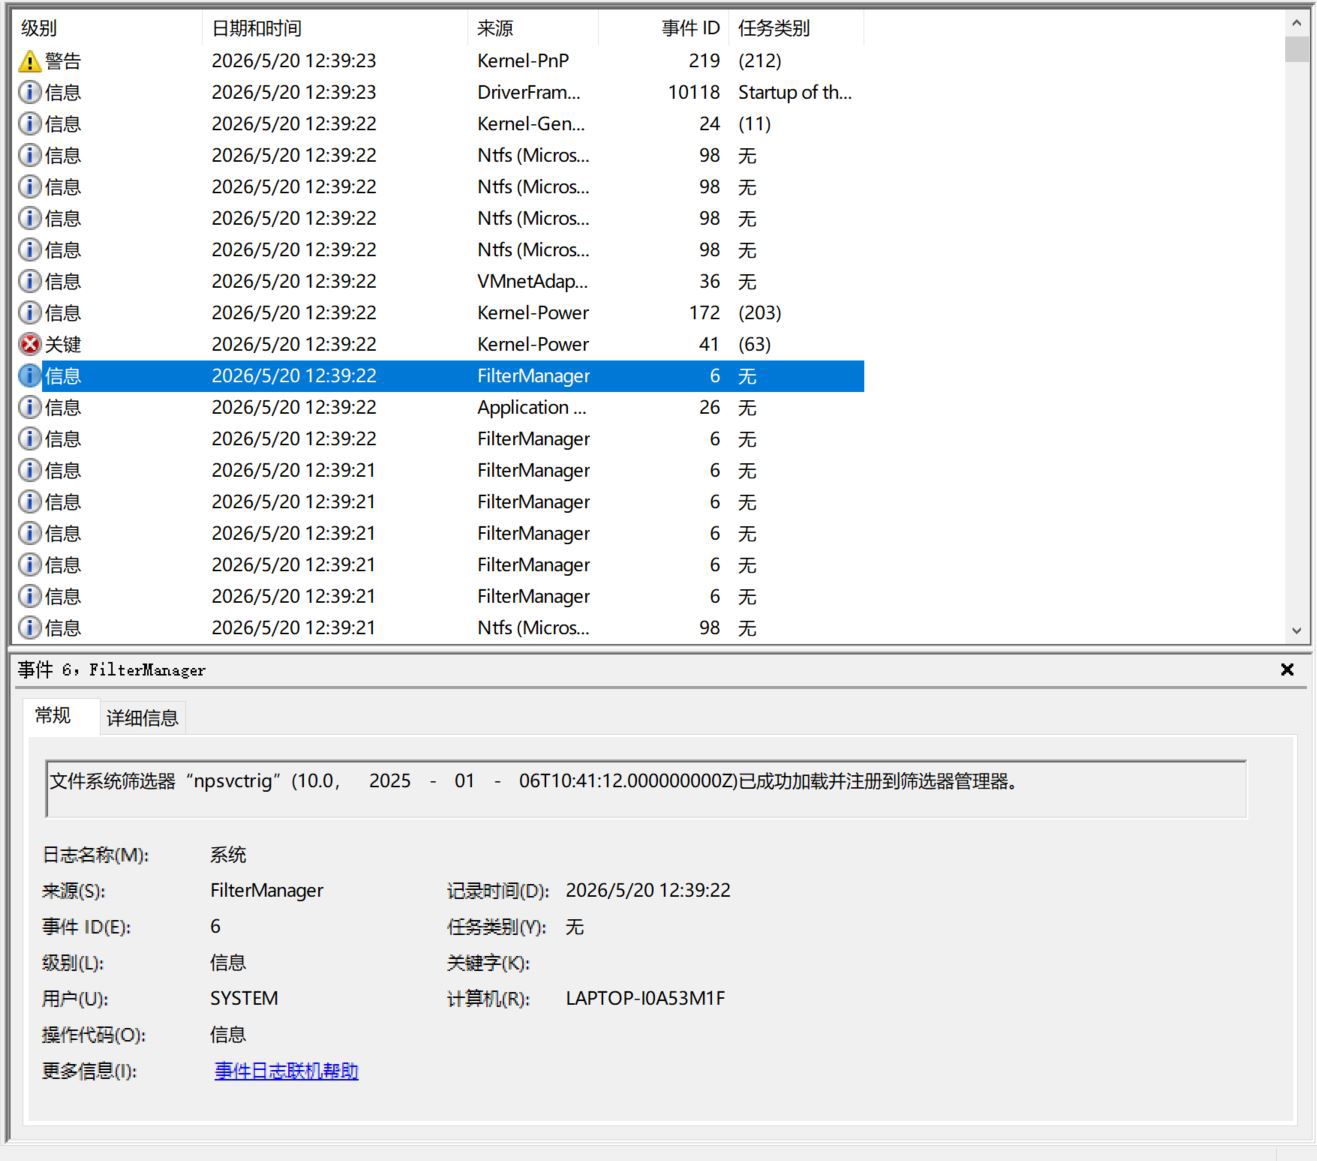The height and width of the screenshot is (1161, 1317).
Task: Click the SYSTEM user value in details
Action: [x=244, y=998]
